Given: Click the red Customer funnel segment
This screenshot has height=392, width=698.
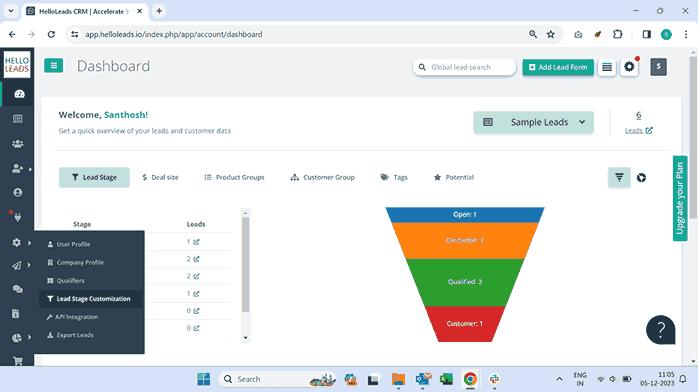Looking at the screenshot, I should coord(465,323).
